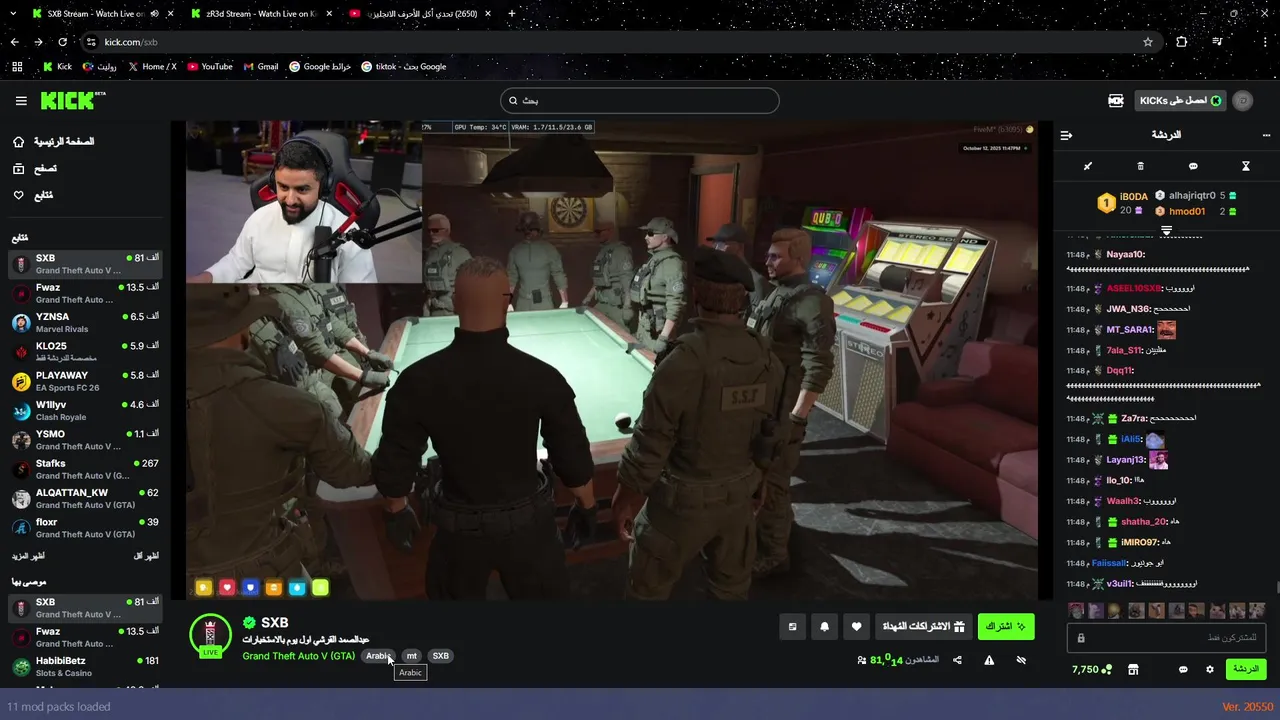Select the hourglass icon in the chat toolbar
Image resolution: width=1280 pixels, height=720 pixels.
(x=1246, y=166)
